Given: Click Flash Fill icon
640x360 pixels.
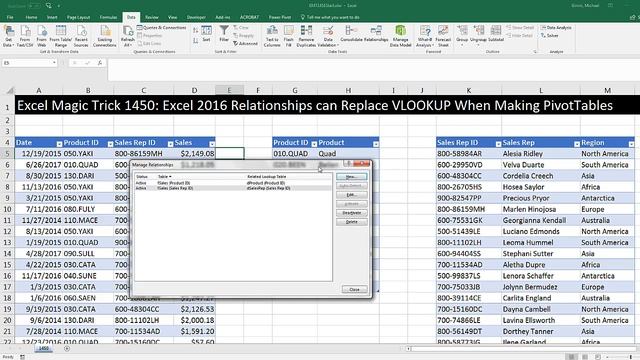Looking at the screenshot, I should click(289, 36).
